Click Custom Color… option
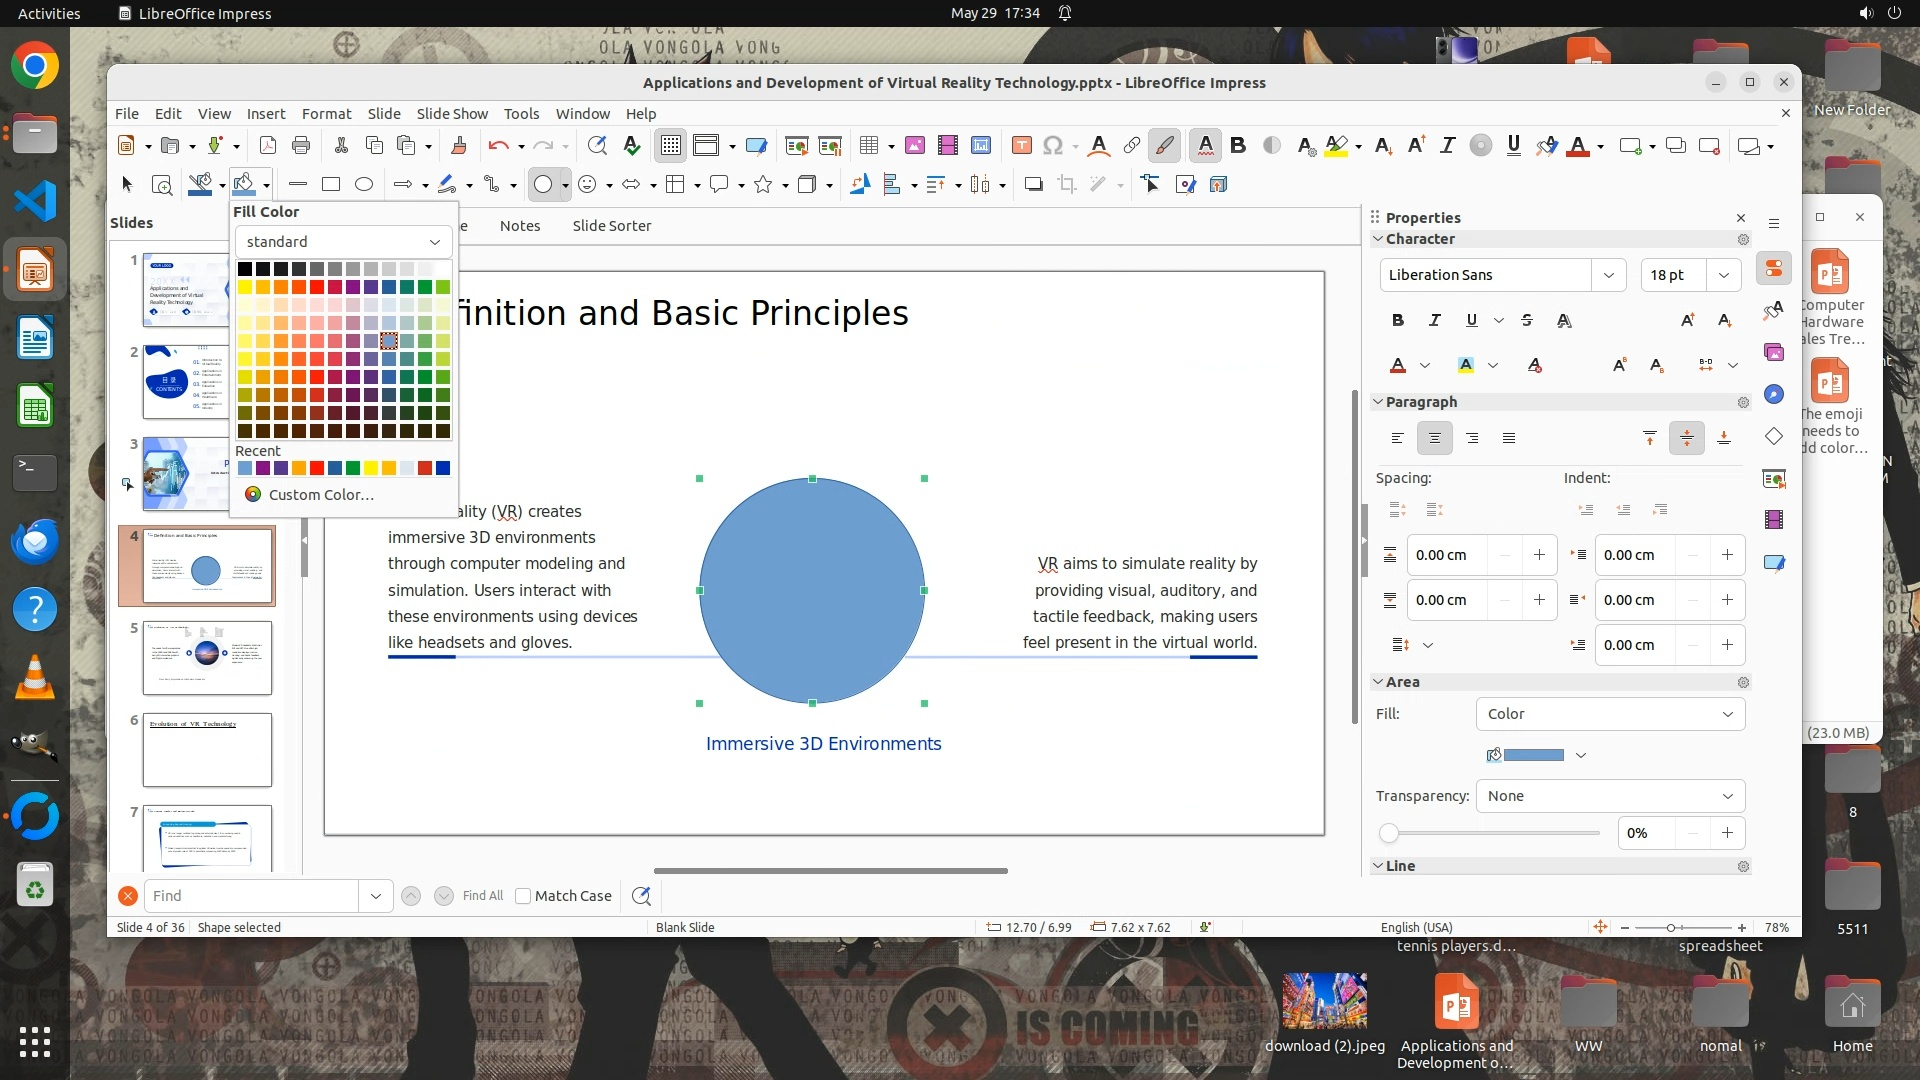Image resolution: width=1920 pixels, height=1080 pixels. point(320,495)
